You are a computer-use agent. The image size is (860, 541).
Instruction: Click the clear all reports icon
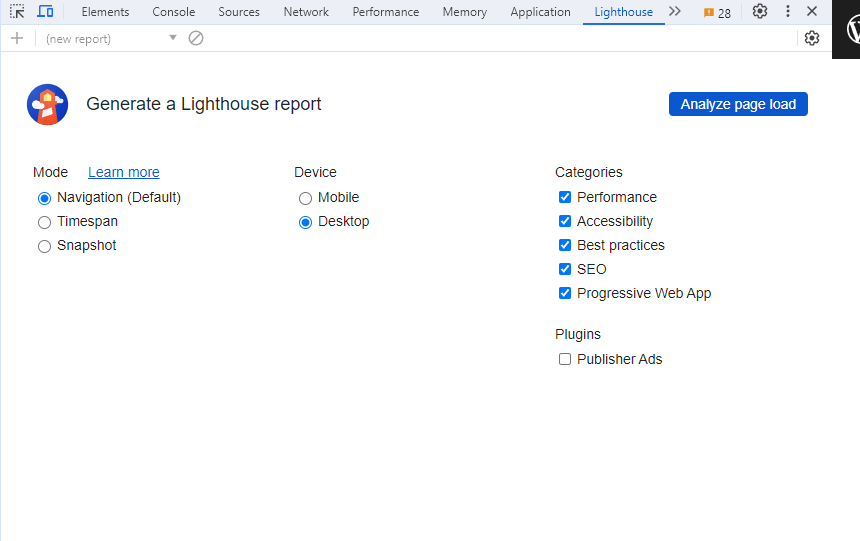[x=196, y=38]
